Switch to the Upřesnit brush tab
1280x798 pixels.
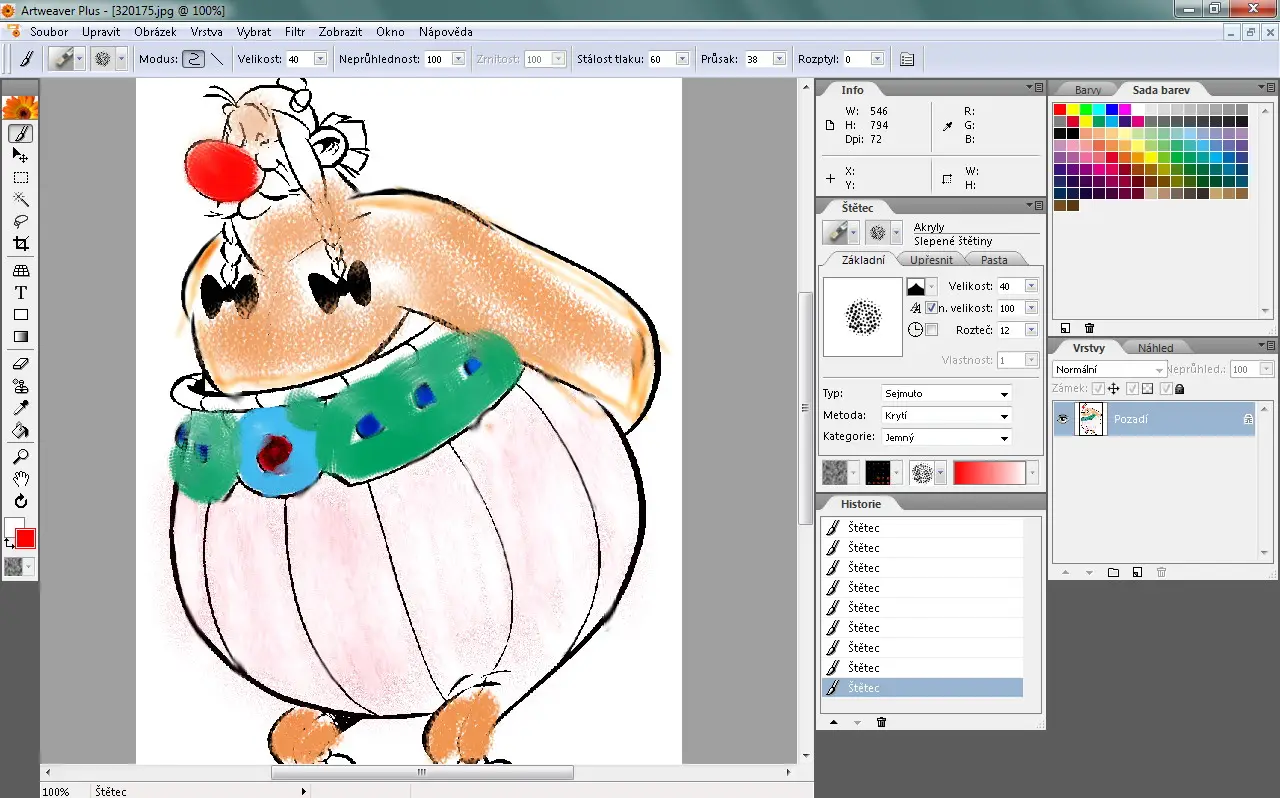tap(931, 260)
